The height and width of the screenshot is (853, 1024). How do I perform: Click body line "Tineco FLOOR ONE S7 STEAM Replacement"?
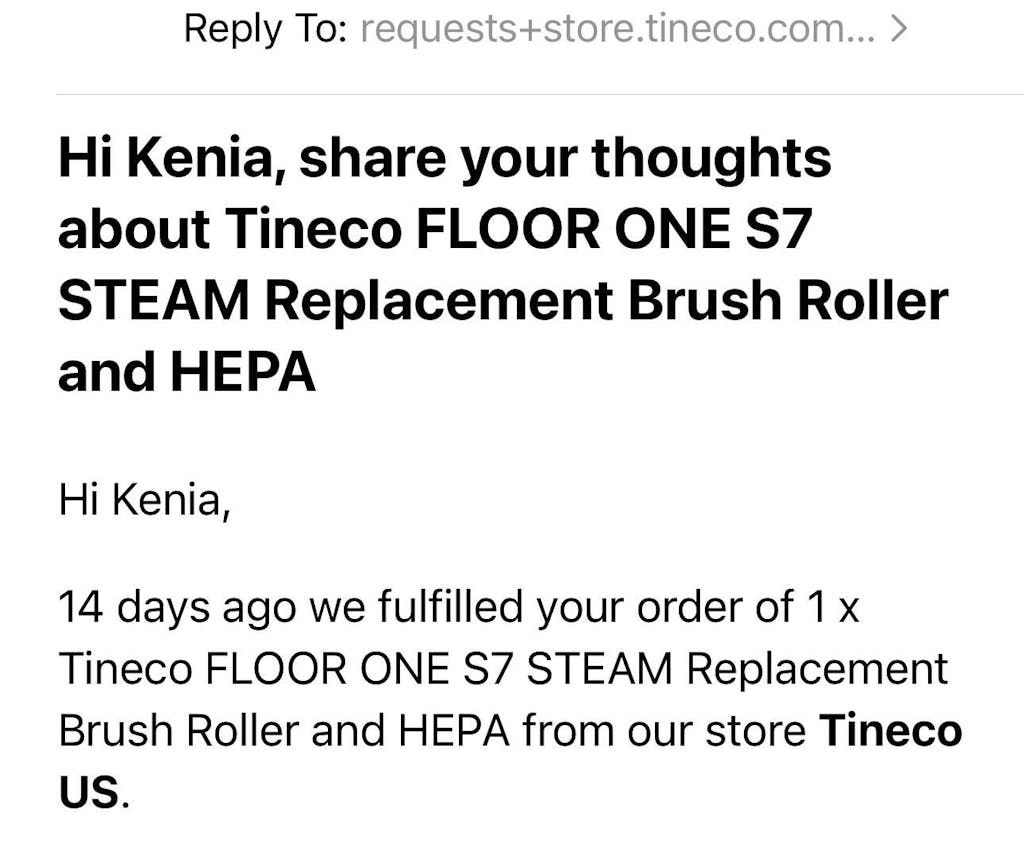(502, 669)
